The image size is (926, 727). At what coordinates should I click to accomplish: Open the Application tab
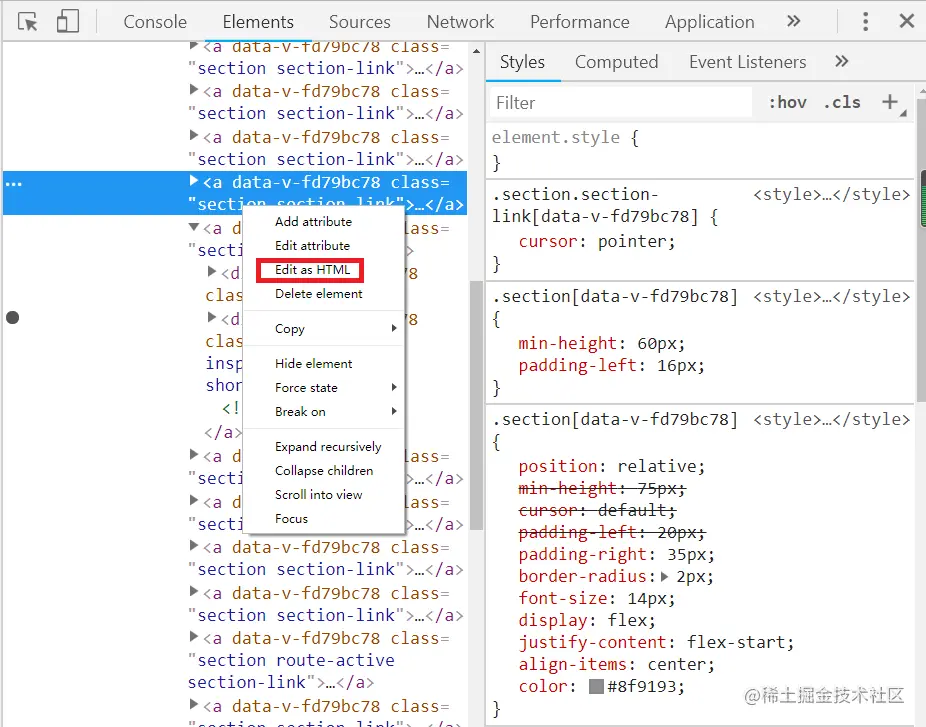[x=709, y=22]
